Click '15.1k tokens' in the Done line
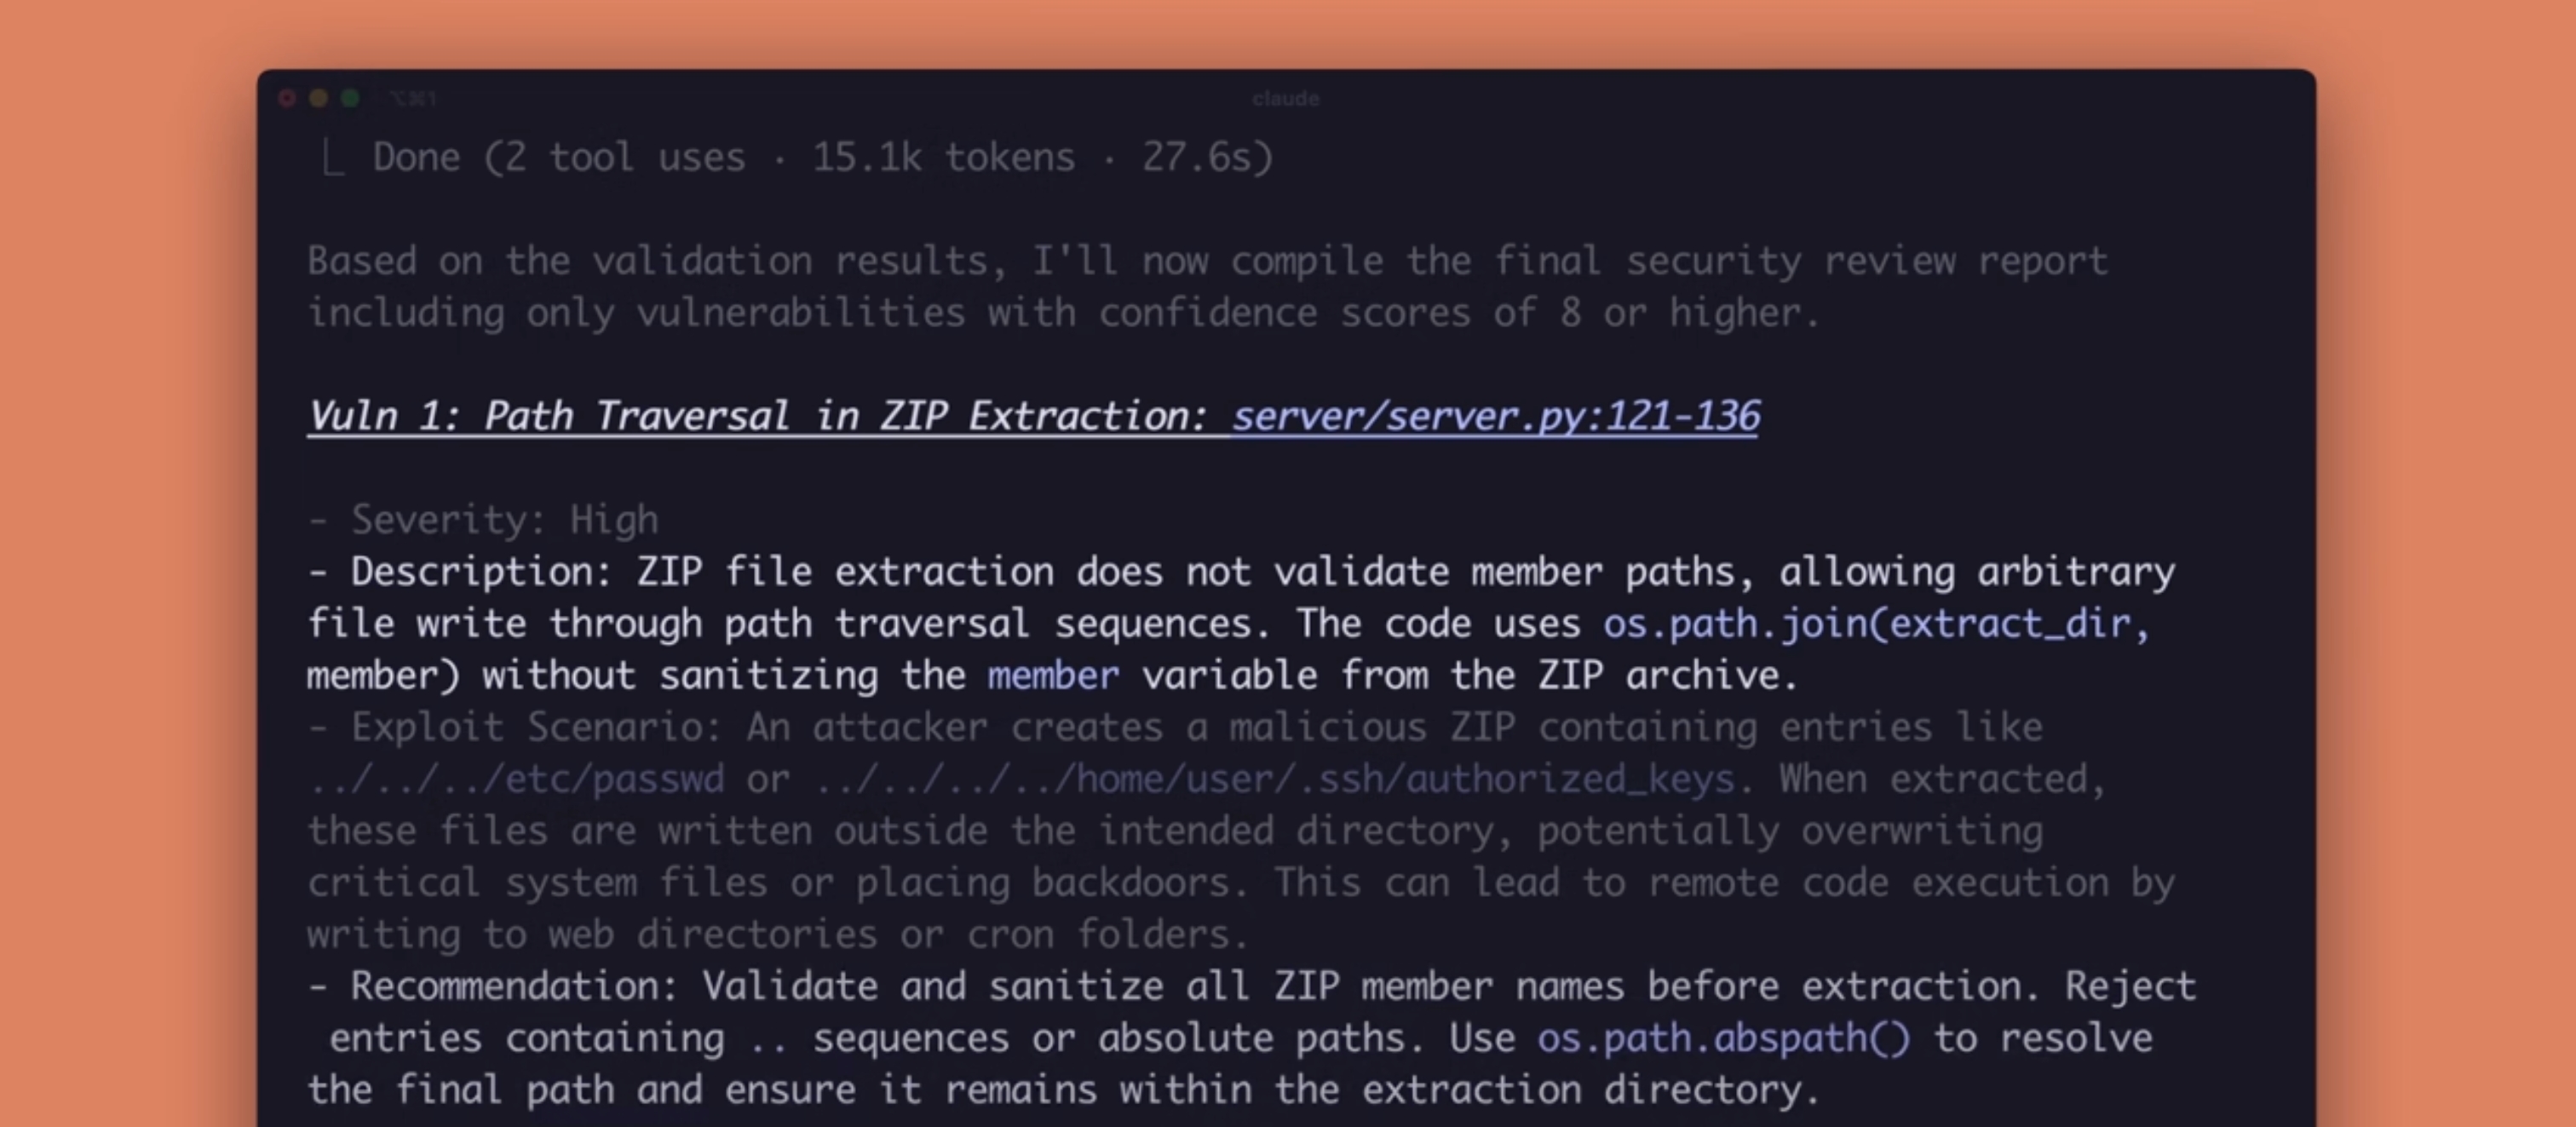The width and height of the screenshot is (2576, 1127). click(943, 158)
